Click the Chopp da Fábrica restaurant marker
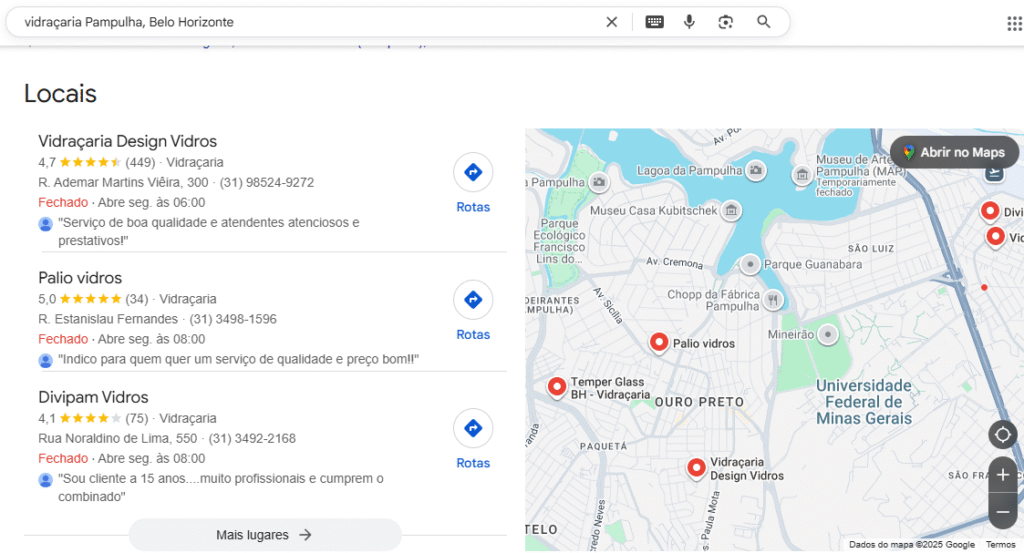Viewport: 1024px width, 553px height. point(773,300)
